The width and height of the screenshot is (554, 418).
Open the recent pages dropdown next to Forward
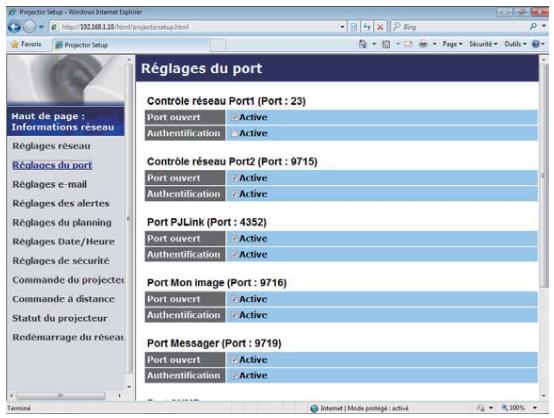coord(41,27)
